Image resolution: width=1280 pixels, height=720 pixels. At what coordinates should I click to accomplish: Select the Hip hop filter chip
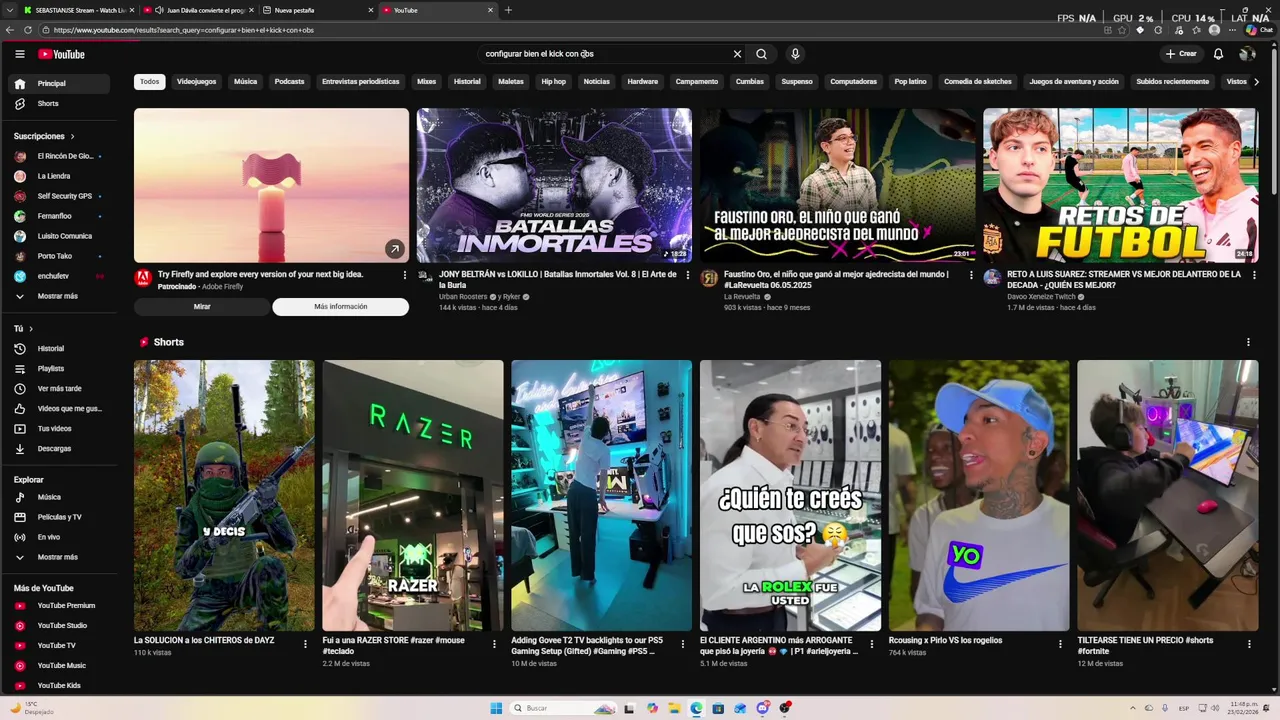click(553, 82)
